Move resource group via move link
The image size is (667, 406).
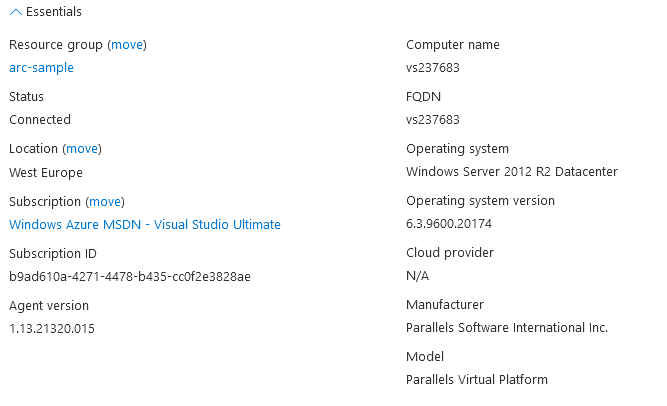(127, 45)
